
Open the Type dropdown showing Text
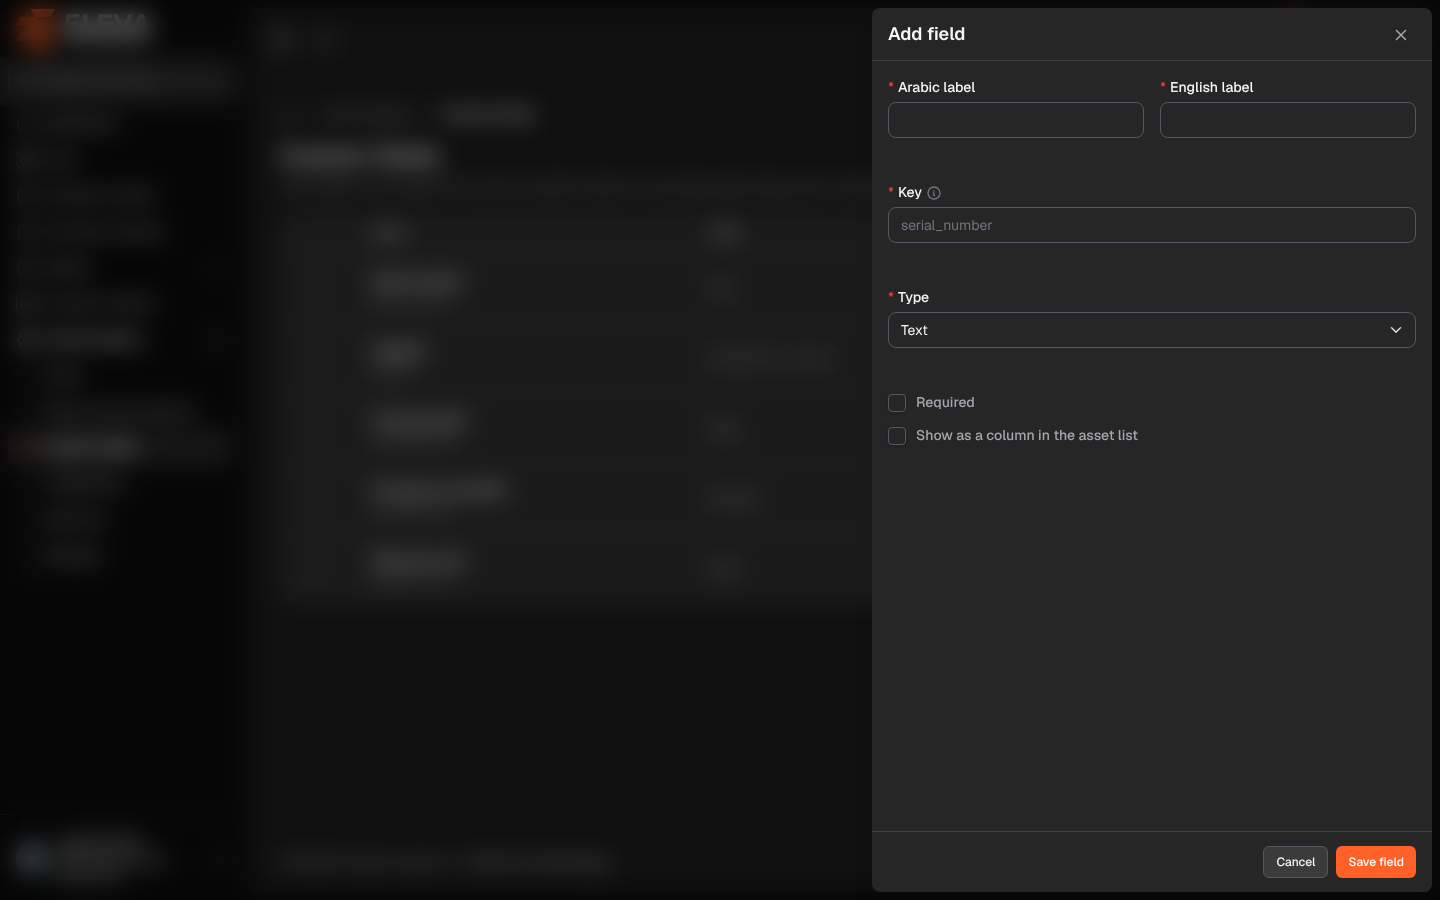pos(1152,330)
